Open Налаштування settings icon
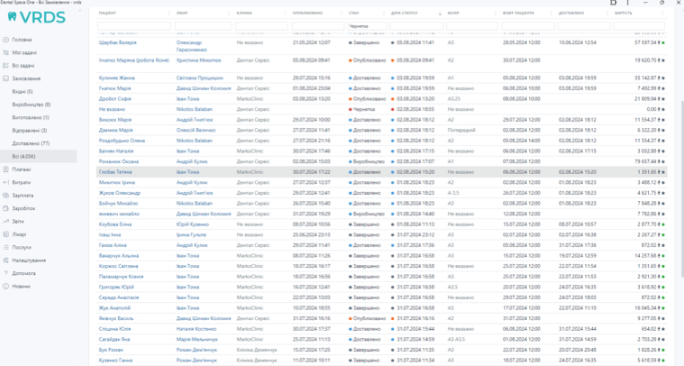 pos(6,260)
